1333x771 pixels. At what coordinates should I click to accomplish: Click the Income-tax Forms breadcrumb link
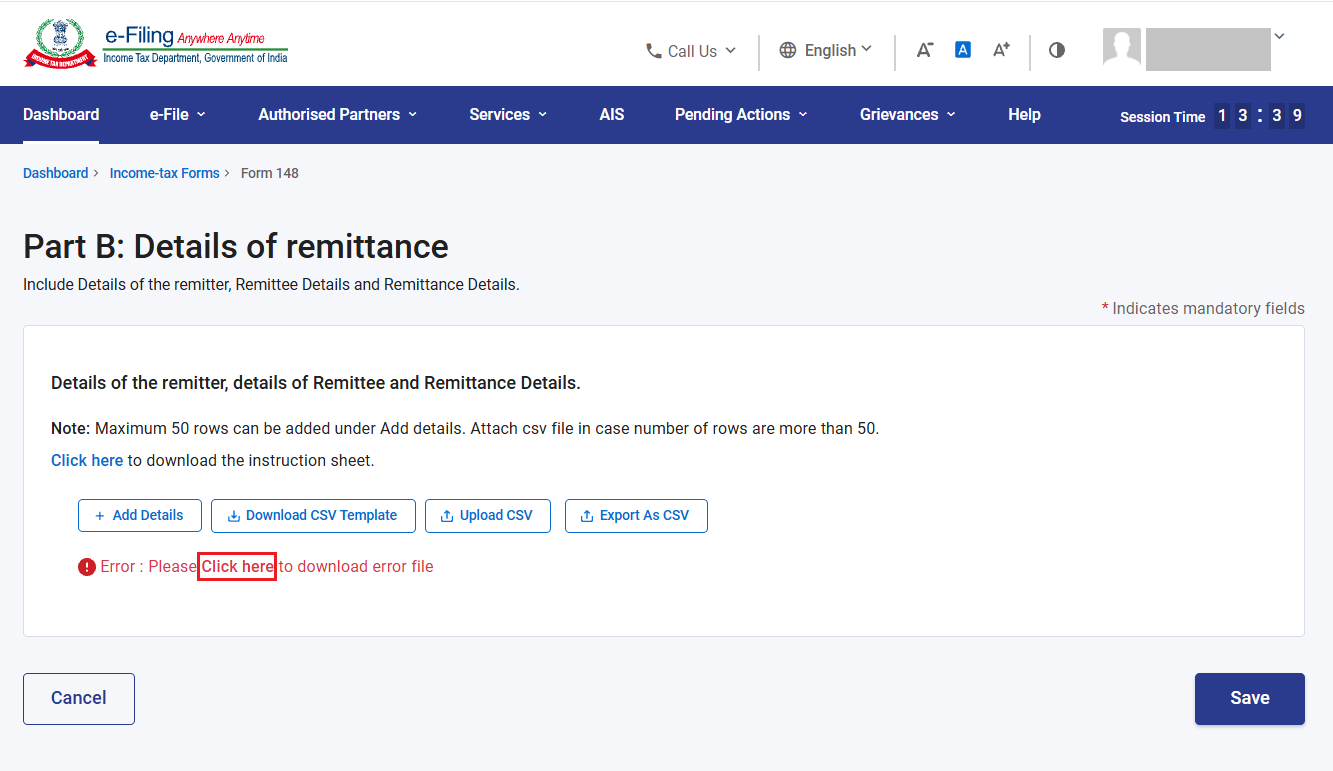165,173
